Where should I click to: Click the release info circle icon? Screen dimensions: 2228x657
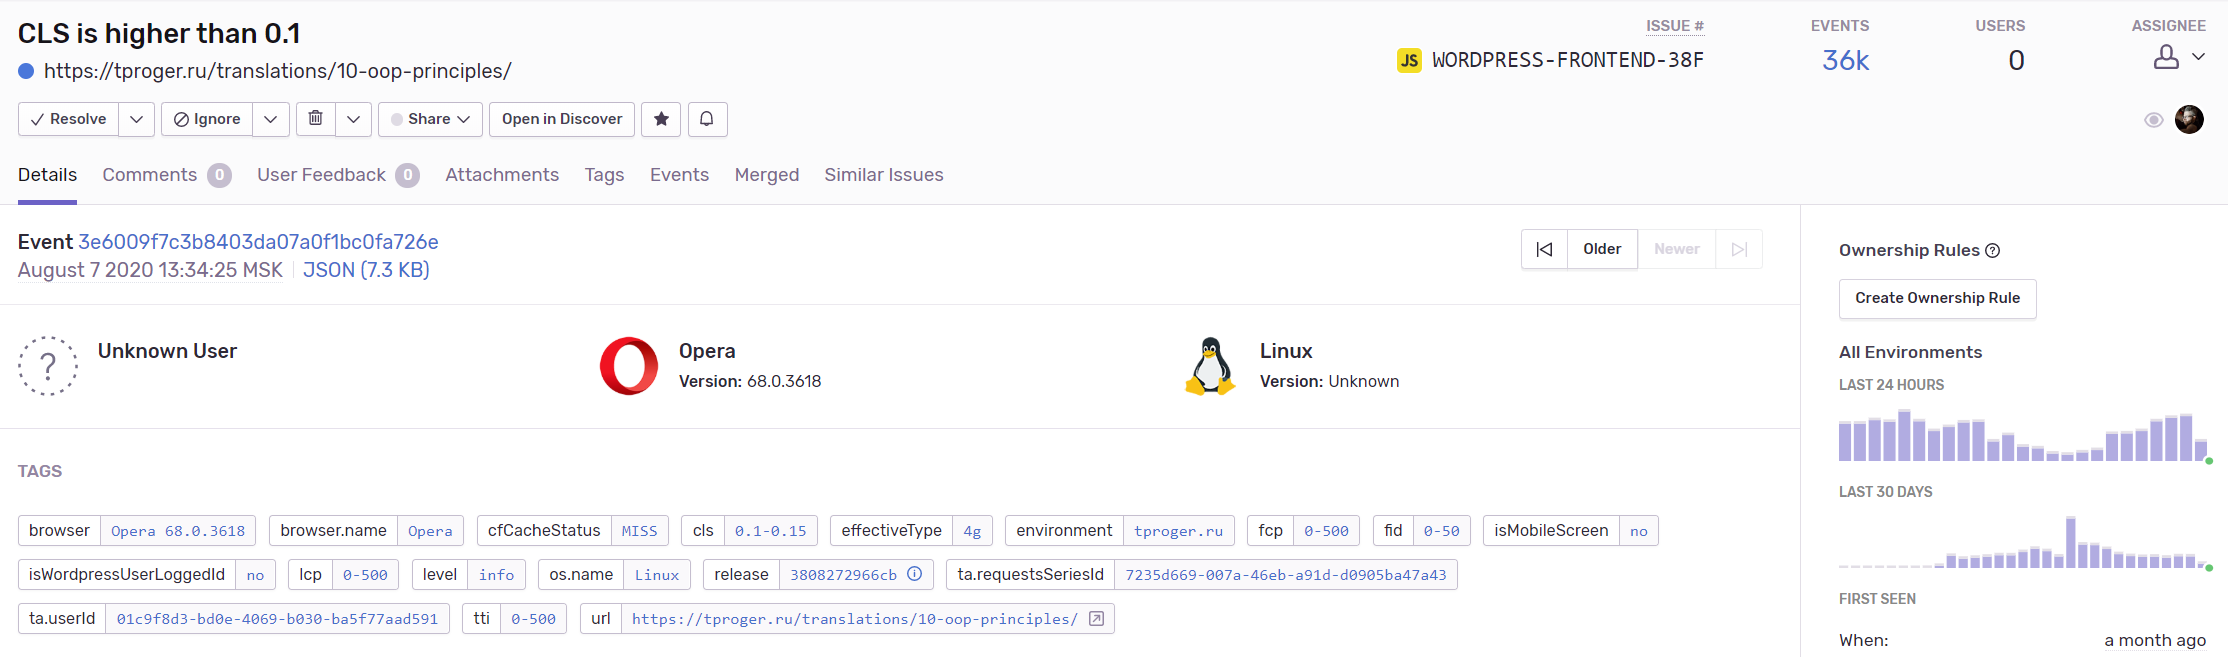click(914, 574)
